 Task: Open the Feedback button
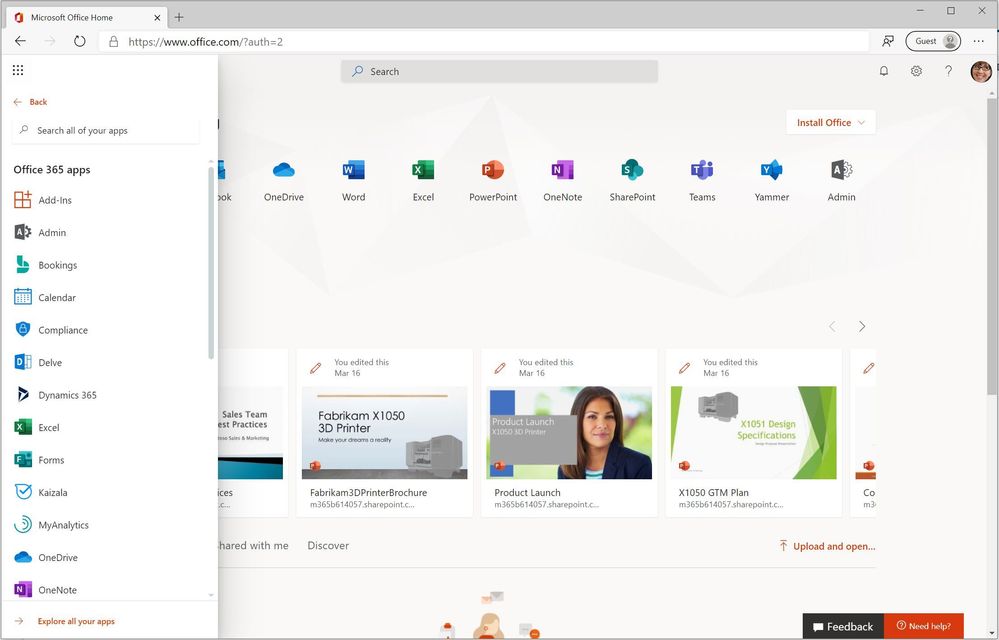tap(843, 627)
